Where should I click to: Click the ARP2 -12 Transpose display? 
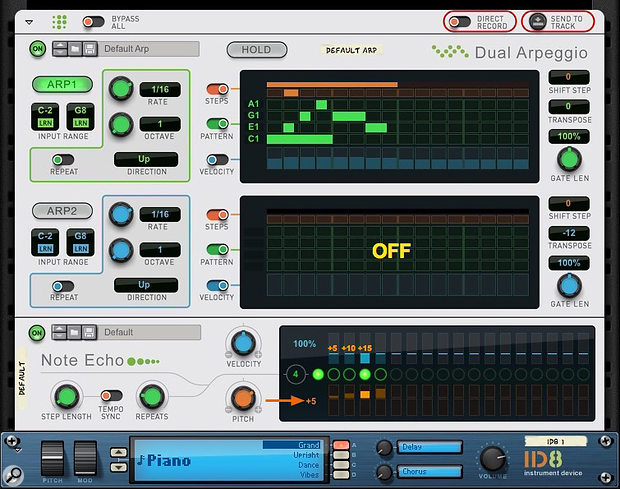click(x=569, y=233)
